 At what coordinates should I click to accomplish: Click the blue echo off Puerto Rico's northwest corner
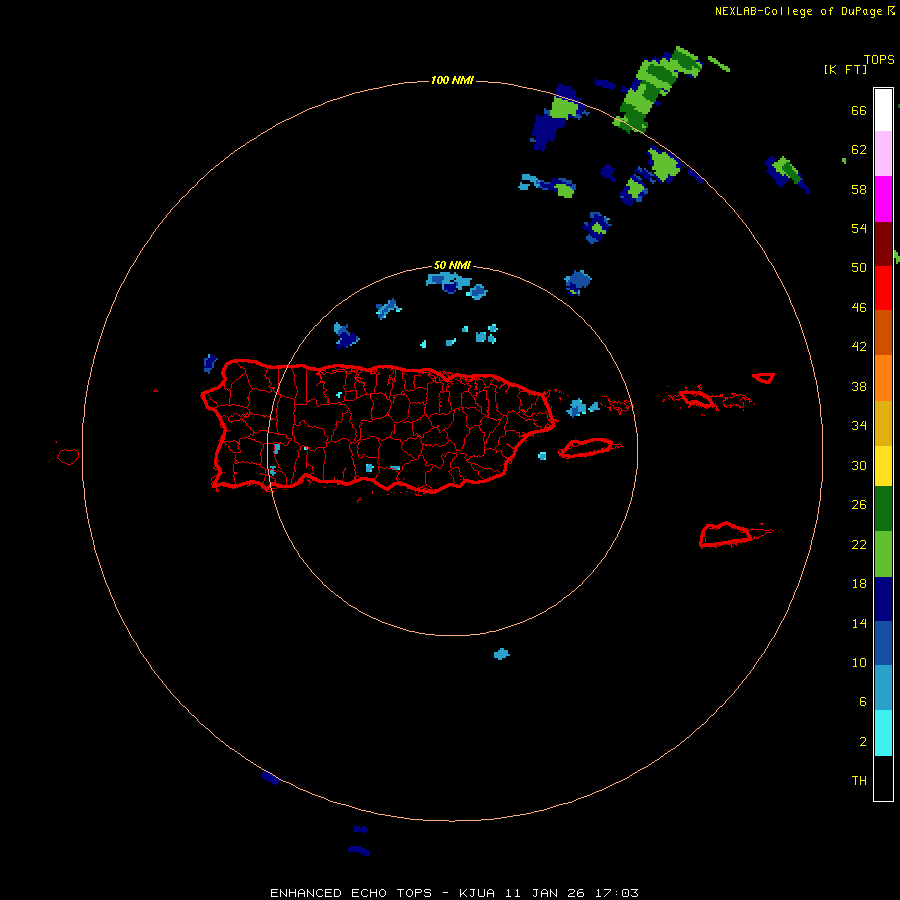pos(210,363)
